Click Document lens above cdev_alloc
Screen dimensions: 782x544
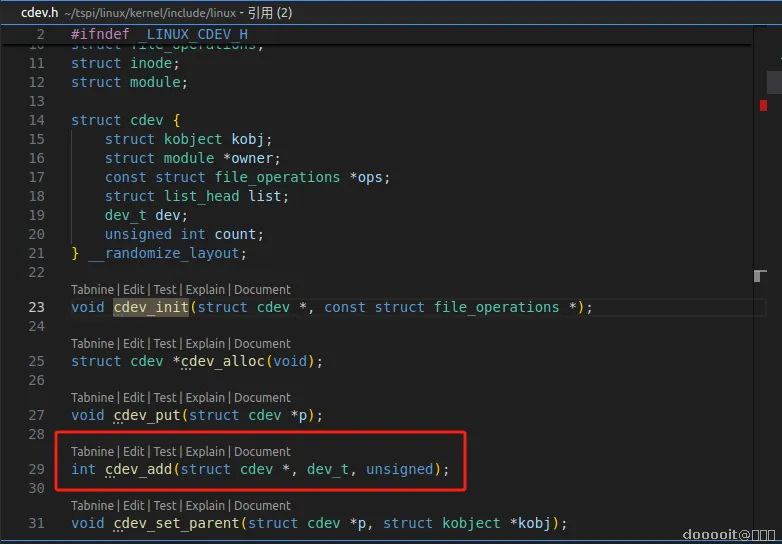tap(262, 344)
